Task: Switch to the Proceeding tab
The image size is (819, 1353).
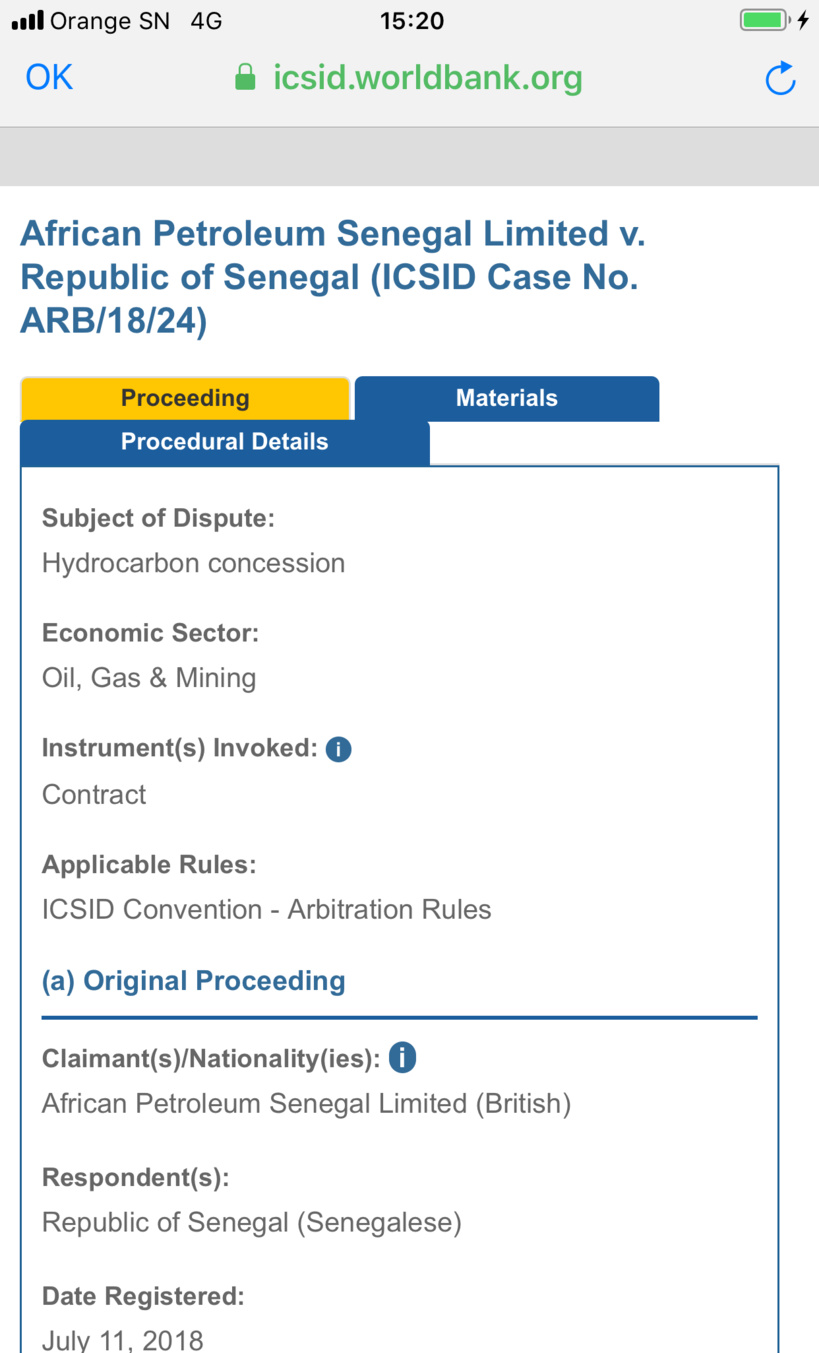Action: 185,398
